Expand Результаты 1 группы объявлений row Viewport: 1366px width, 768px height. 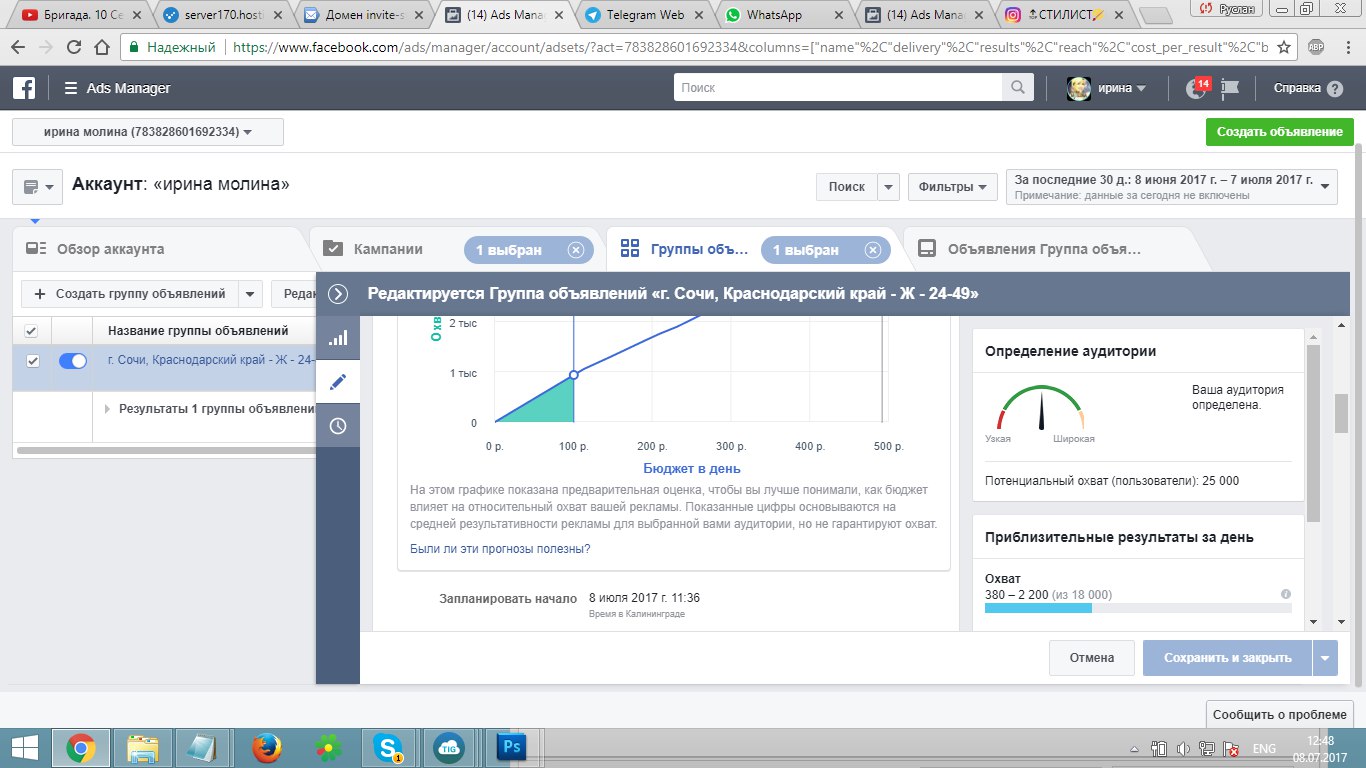108,408
